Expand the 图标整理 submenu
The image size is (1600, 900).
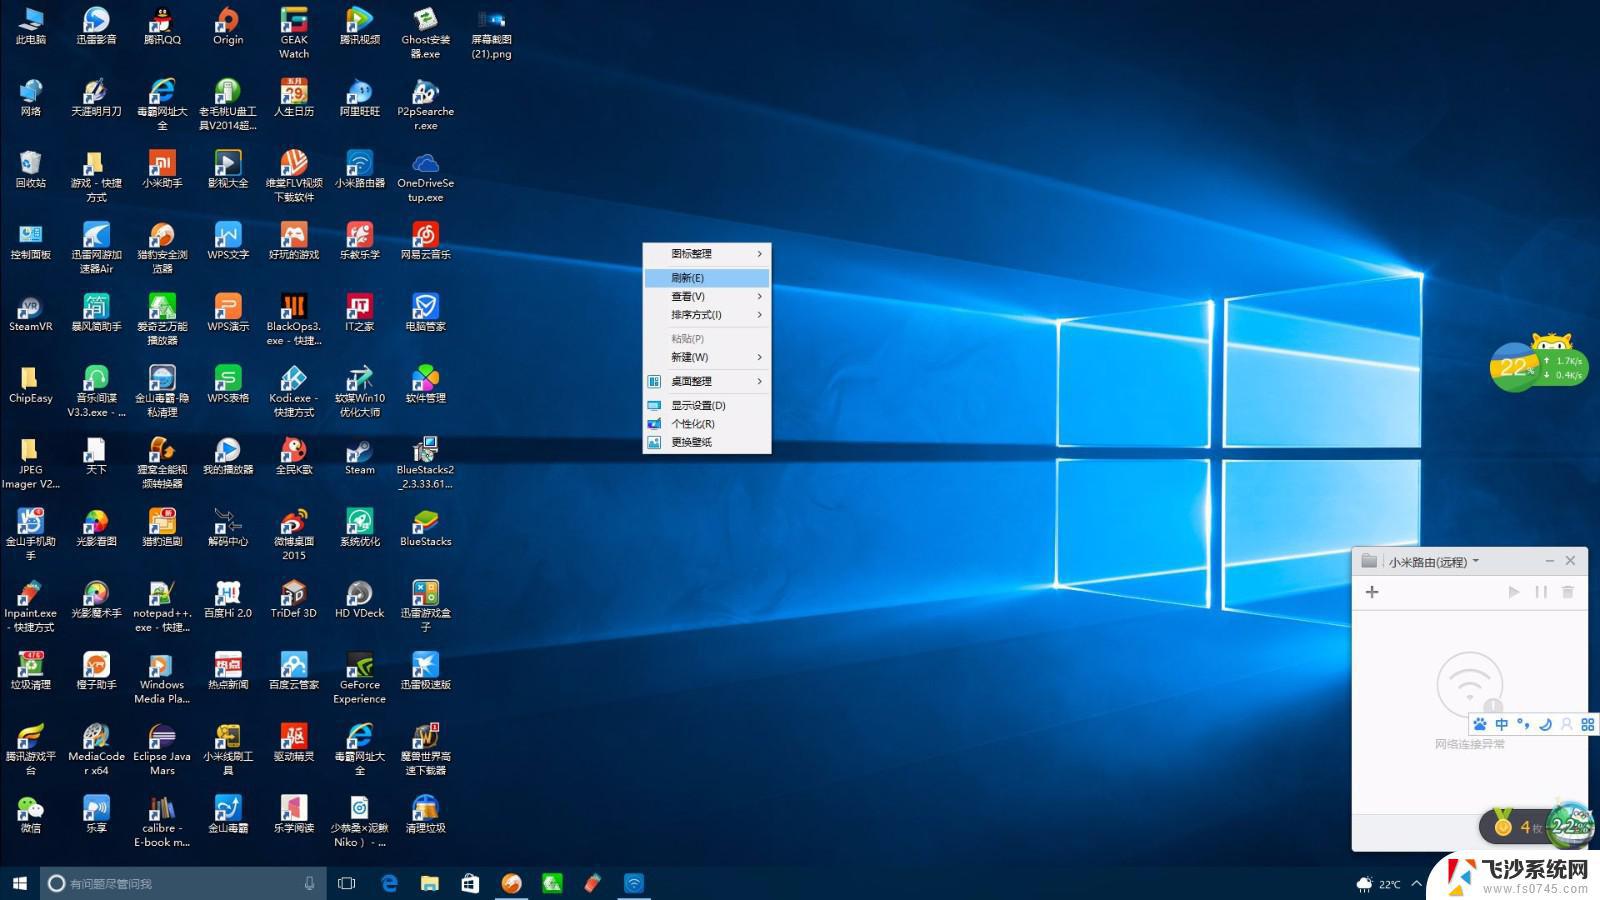point(707,254)
